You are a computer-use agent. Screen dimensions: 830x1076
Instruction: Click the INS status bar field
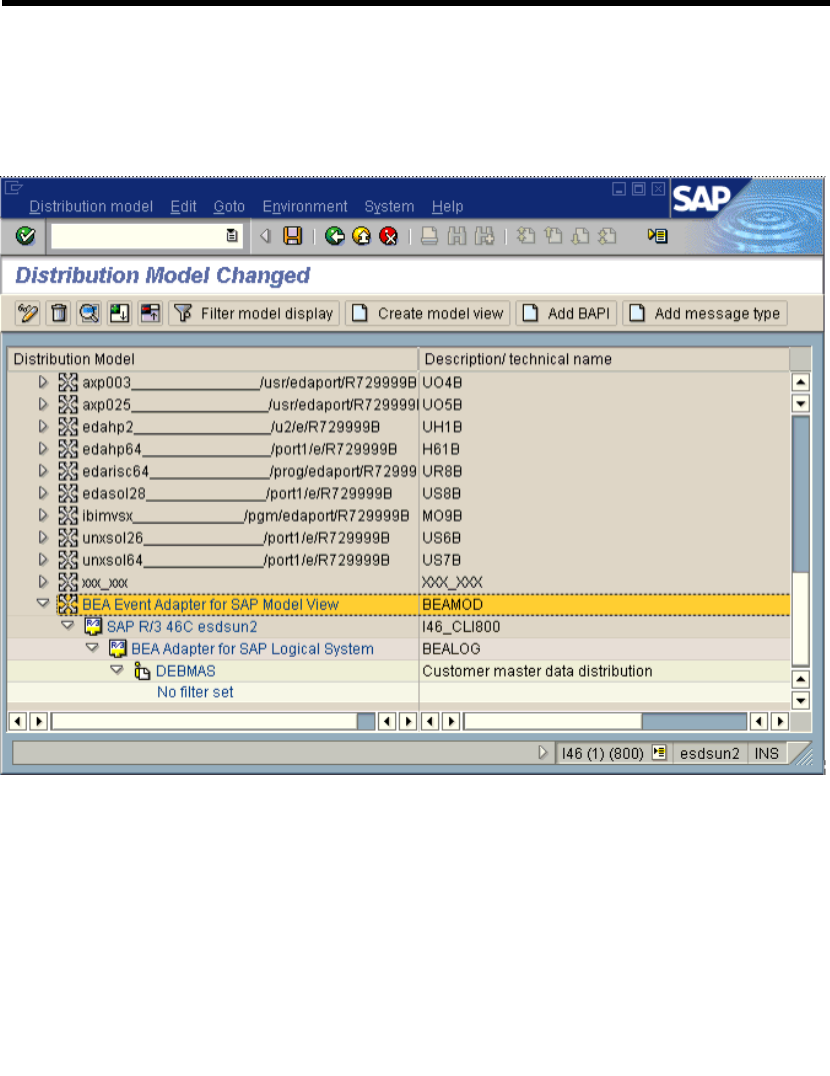766,753
